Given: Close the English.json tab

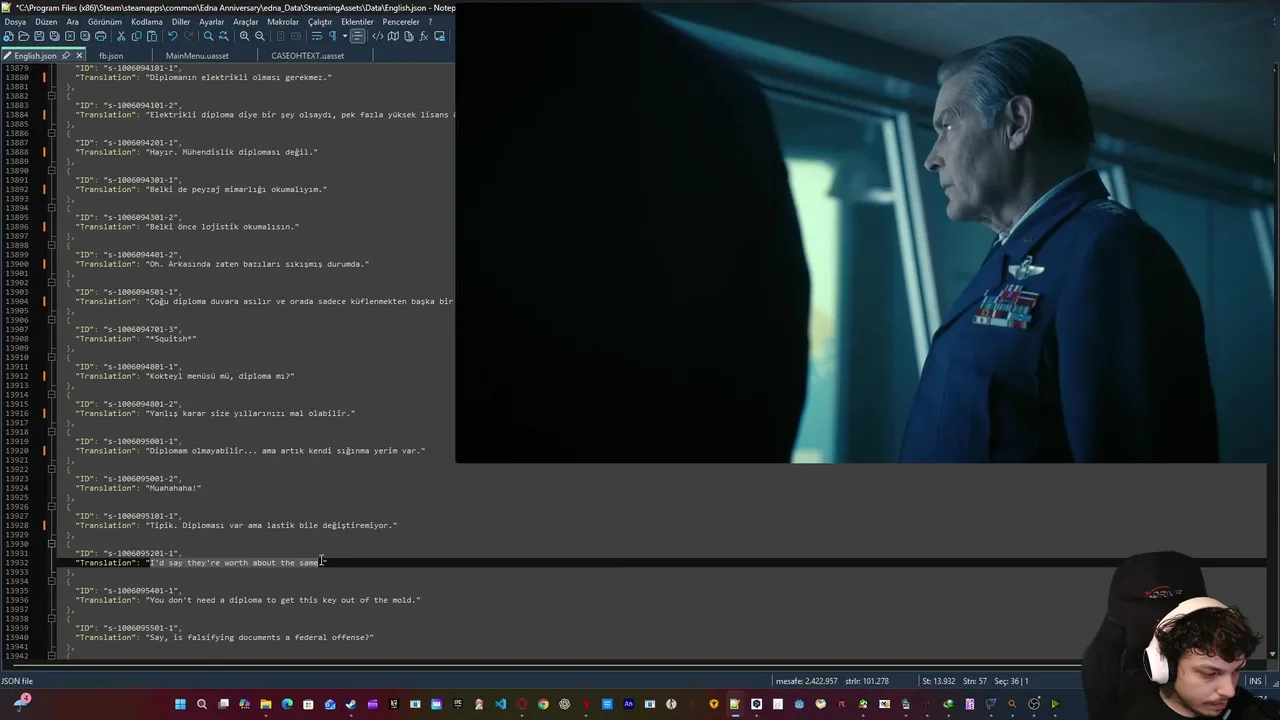Looking at the screenshot, I should (x=80, y=56).
